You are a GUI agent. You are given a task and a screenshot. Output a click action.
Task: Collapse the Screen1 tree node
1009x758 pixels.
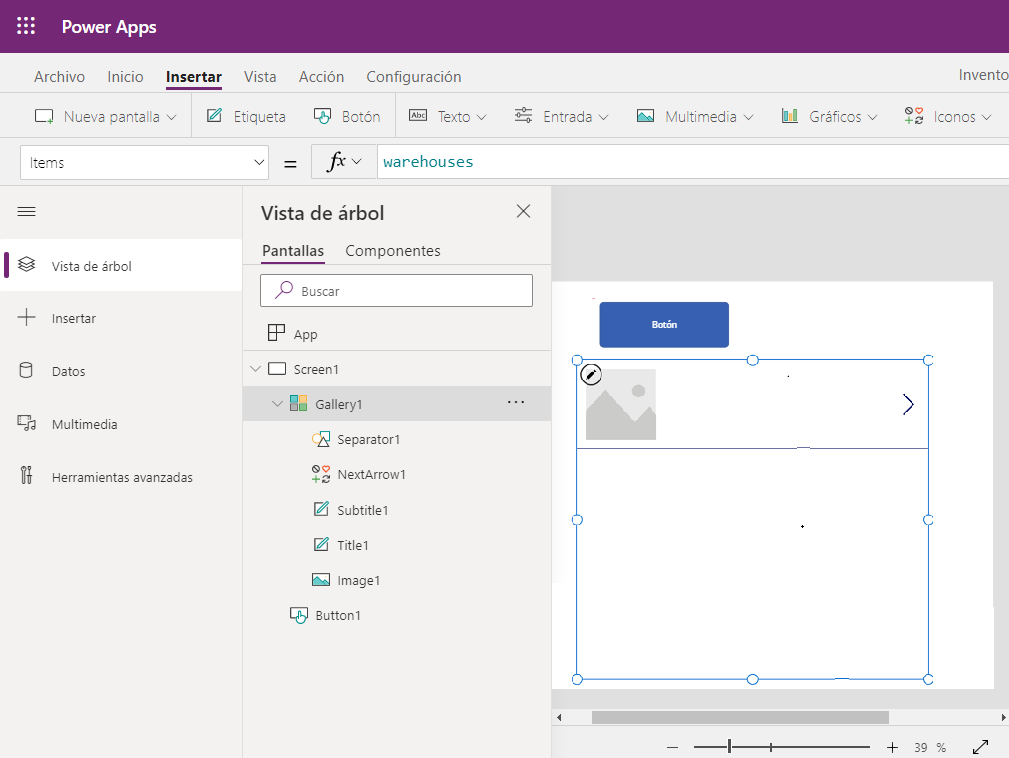[255, 369]
